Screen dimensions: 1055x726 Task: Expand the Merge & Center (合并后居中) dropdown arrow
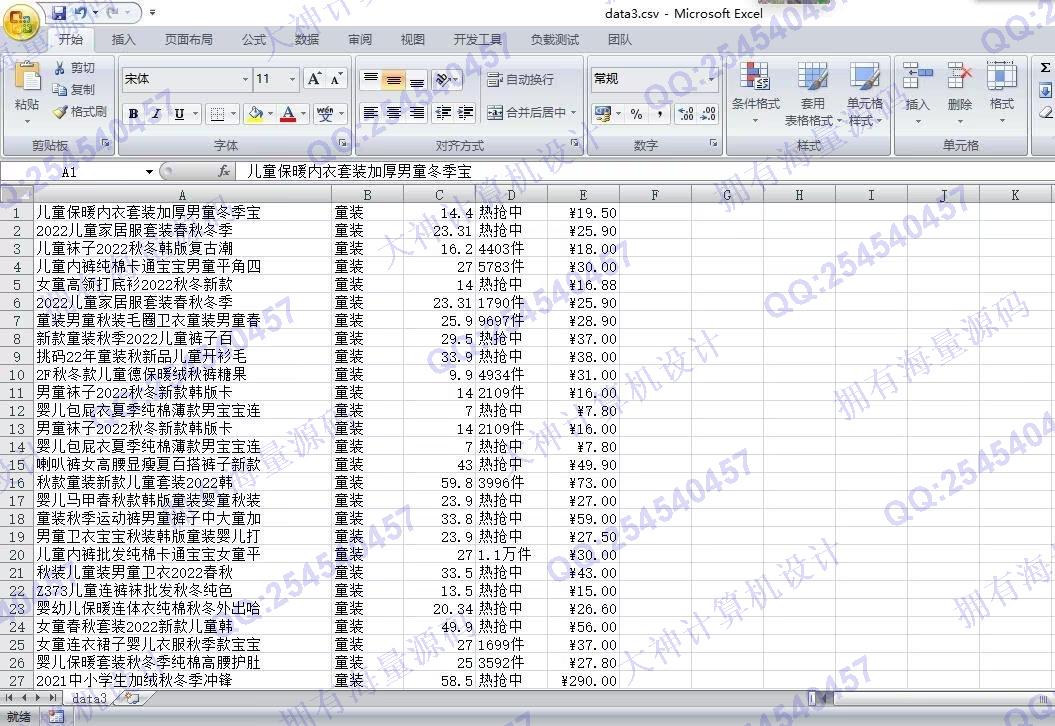(x=573, y=113)
